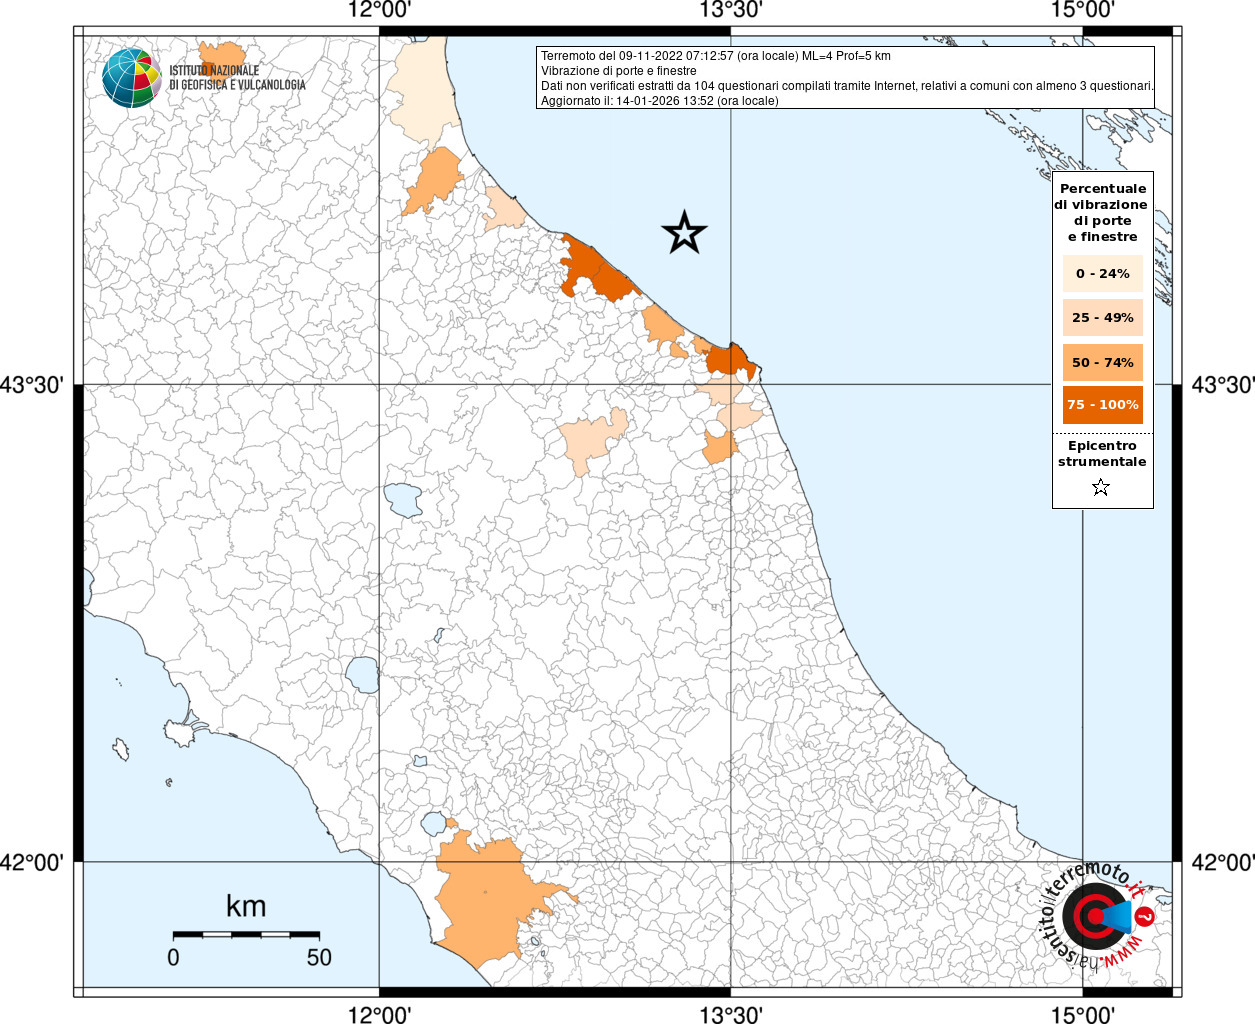
Task: Click the scale bar's 50 mark
Action: [319, 957]
